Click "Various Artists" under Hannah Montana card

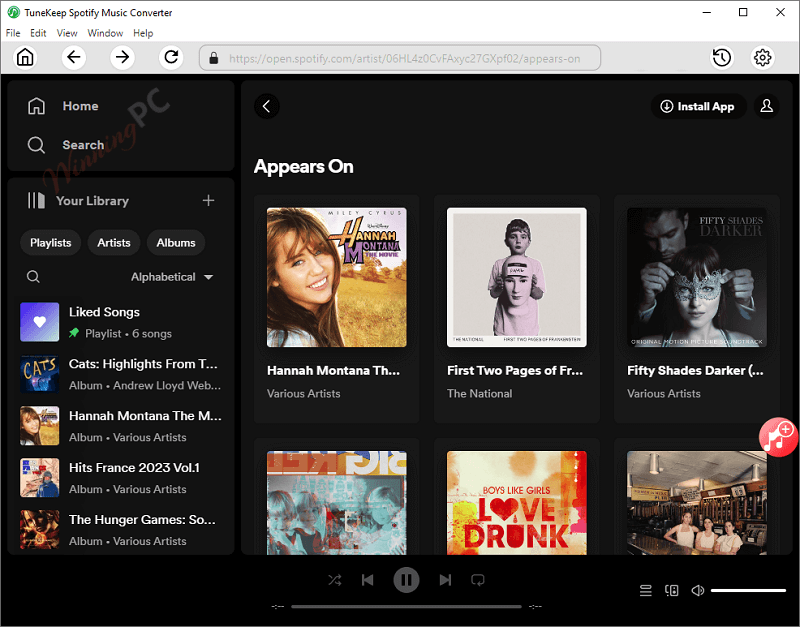pos(304,393)
